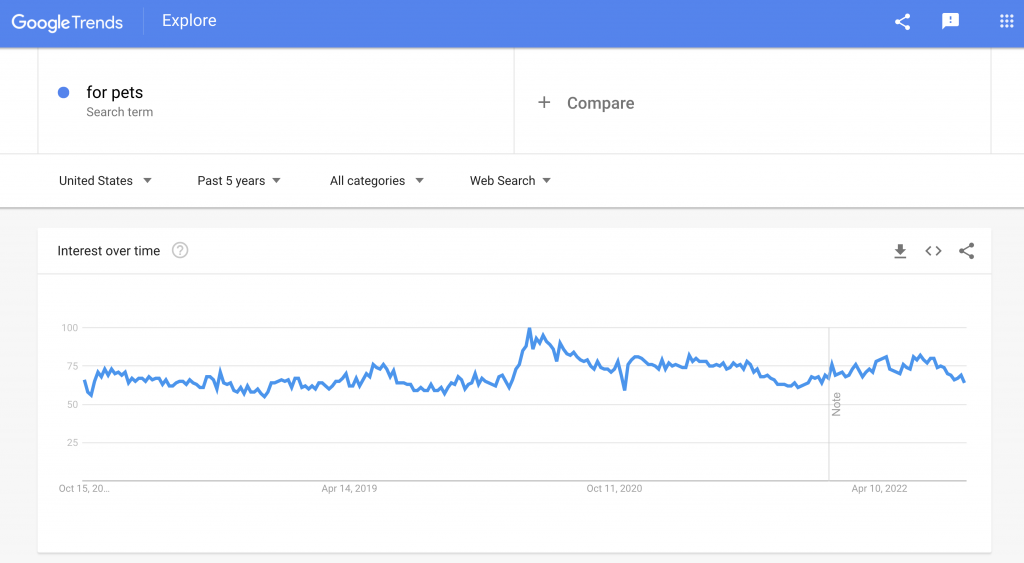Open the Google apps grid
This screenshot has height=563, width=1024.
tap(1006, 22)
